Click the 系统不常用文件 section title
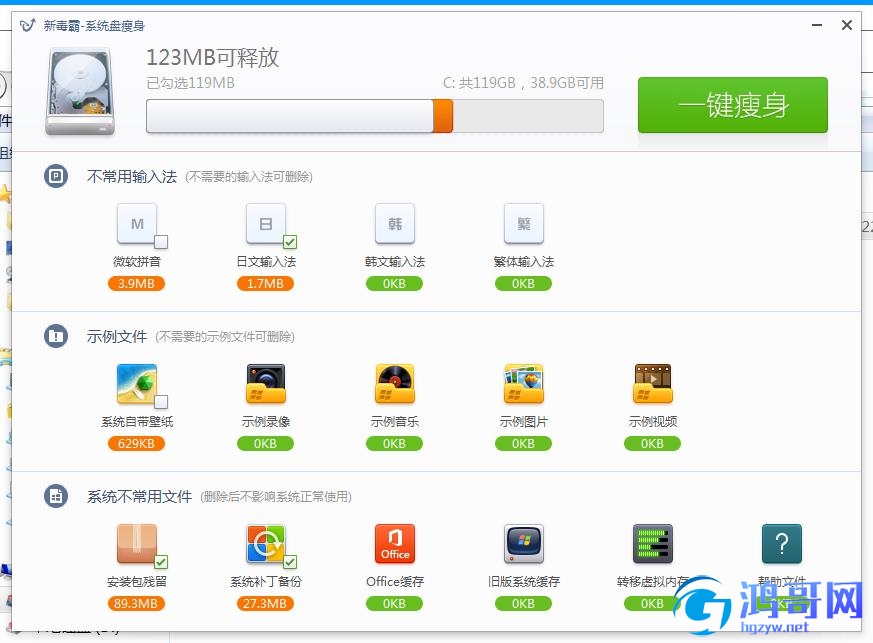Screen dimensions: 873x643 pos(139,496)
